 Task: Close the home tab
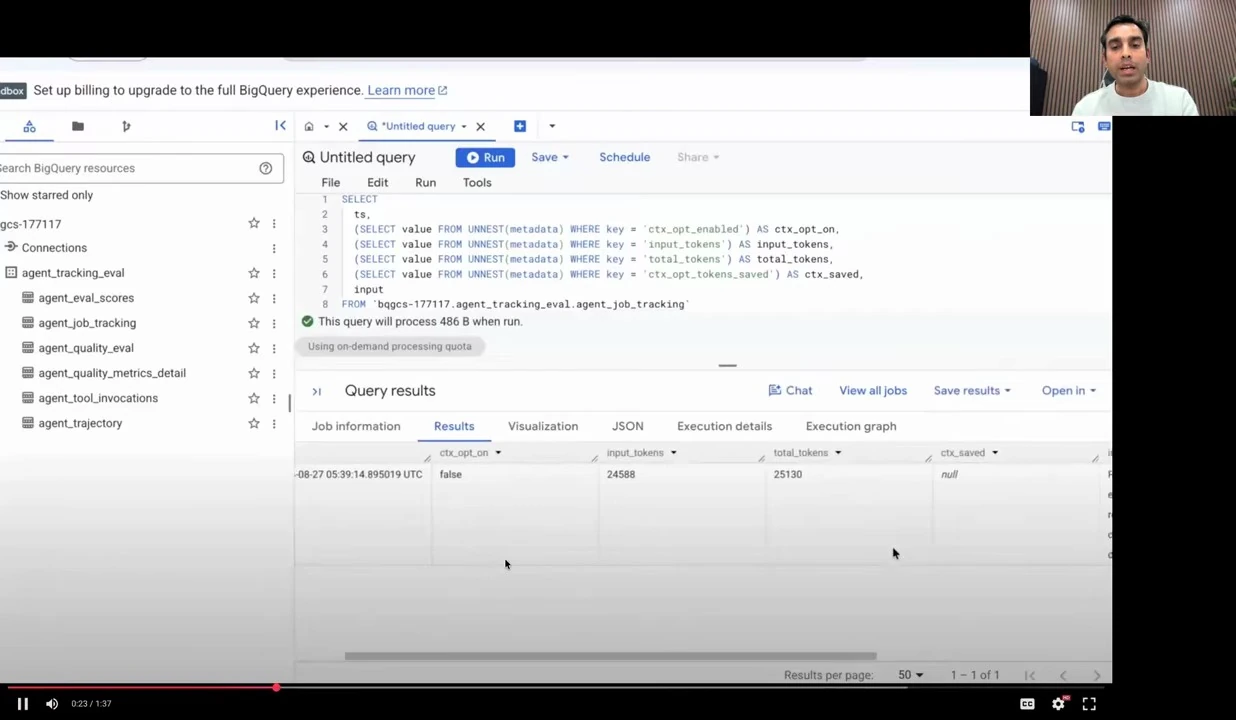343,126
